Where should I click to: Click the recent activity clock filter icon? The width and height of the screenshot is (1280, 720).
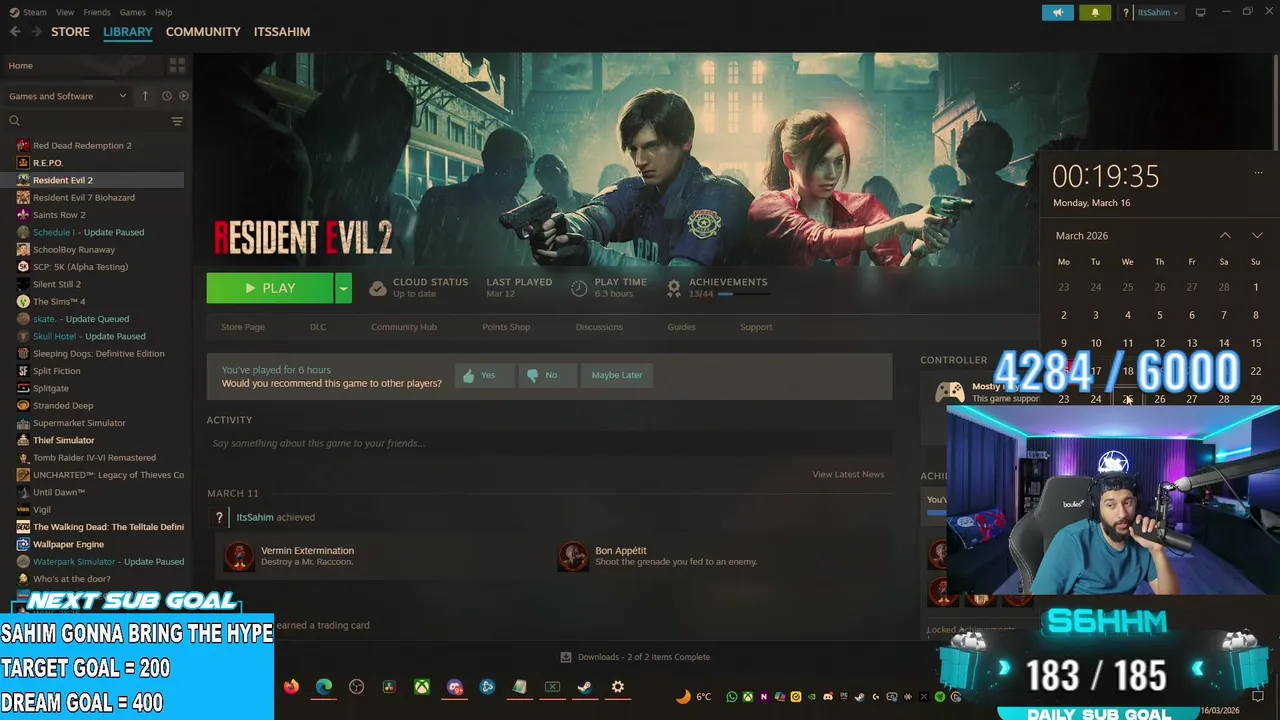(x=167, y=96)
